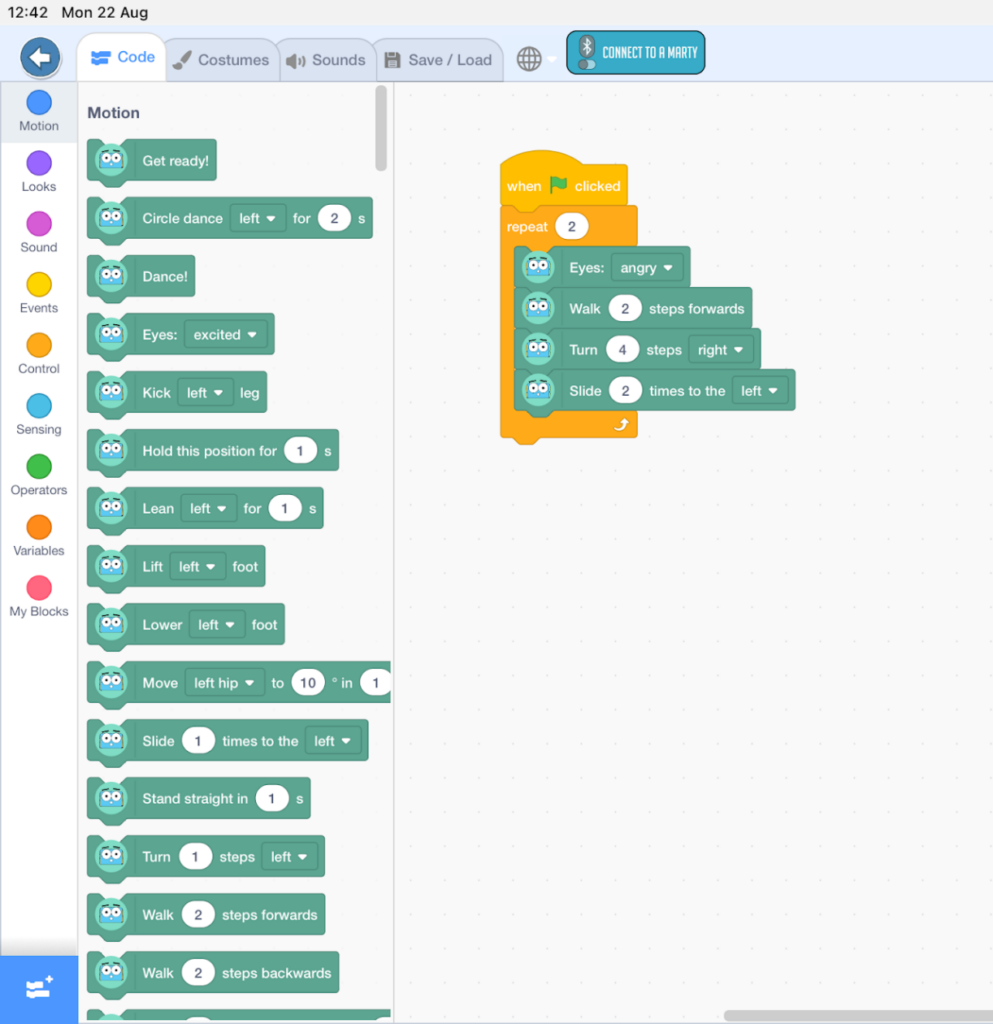Open Eyes angry dropdown in script

click(x=647, y=268)
